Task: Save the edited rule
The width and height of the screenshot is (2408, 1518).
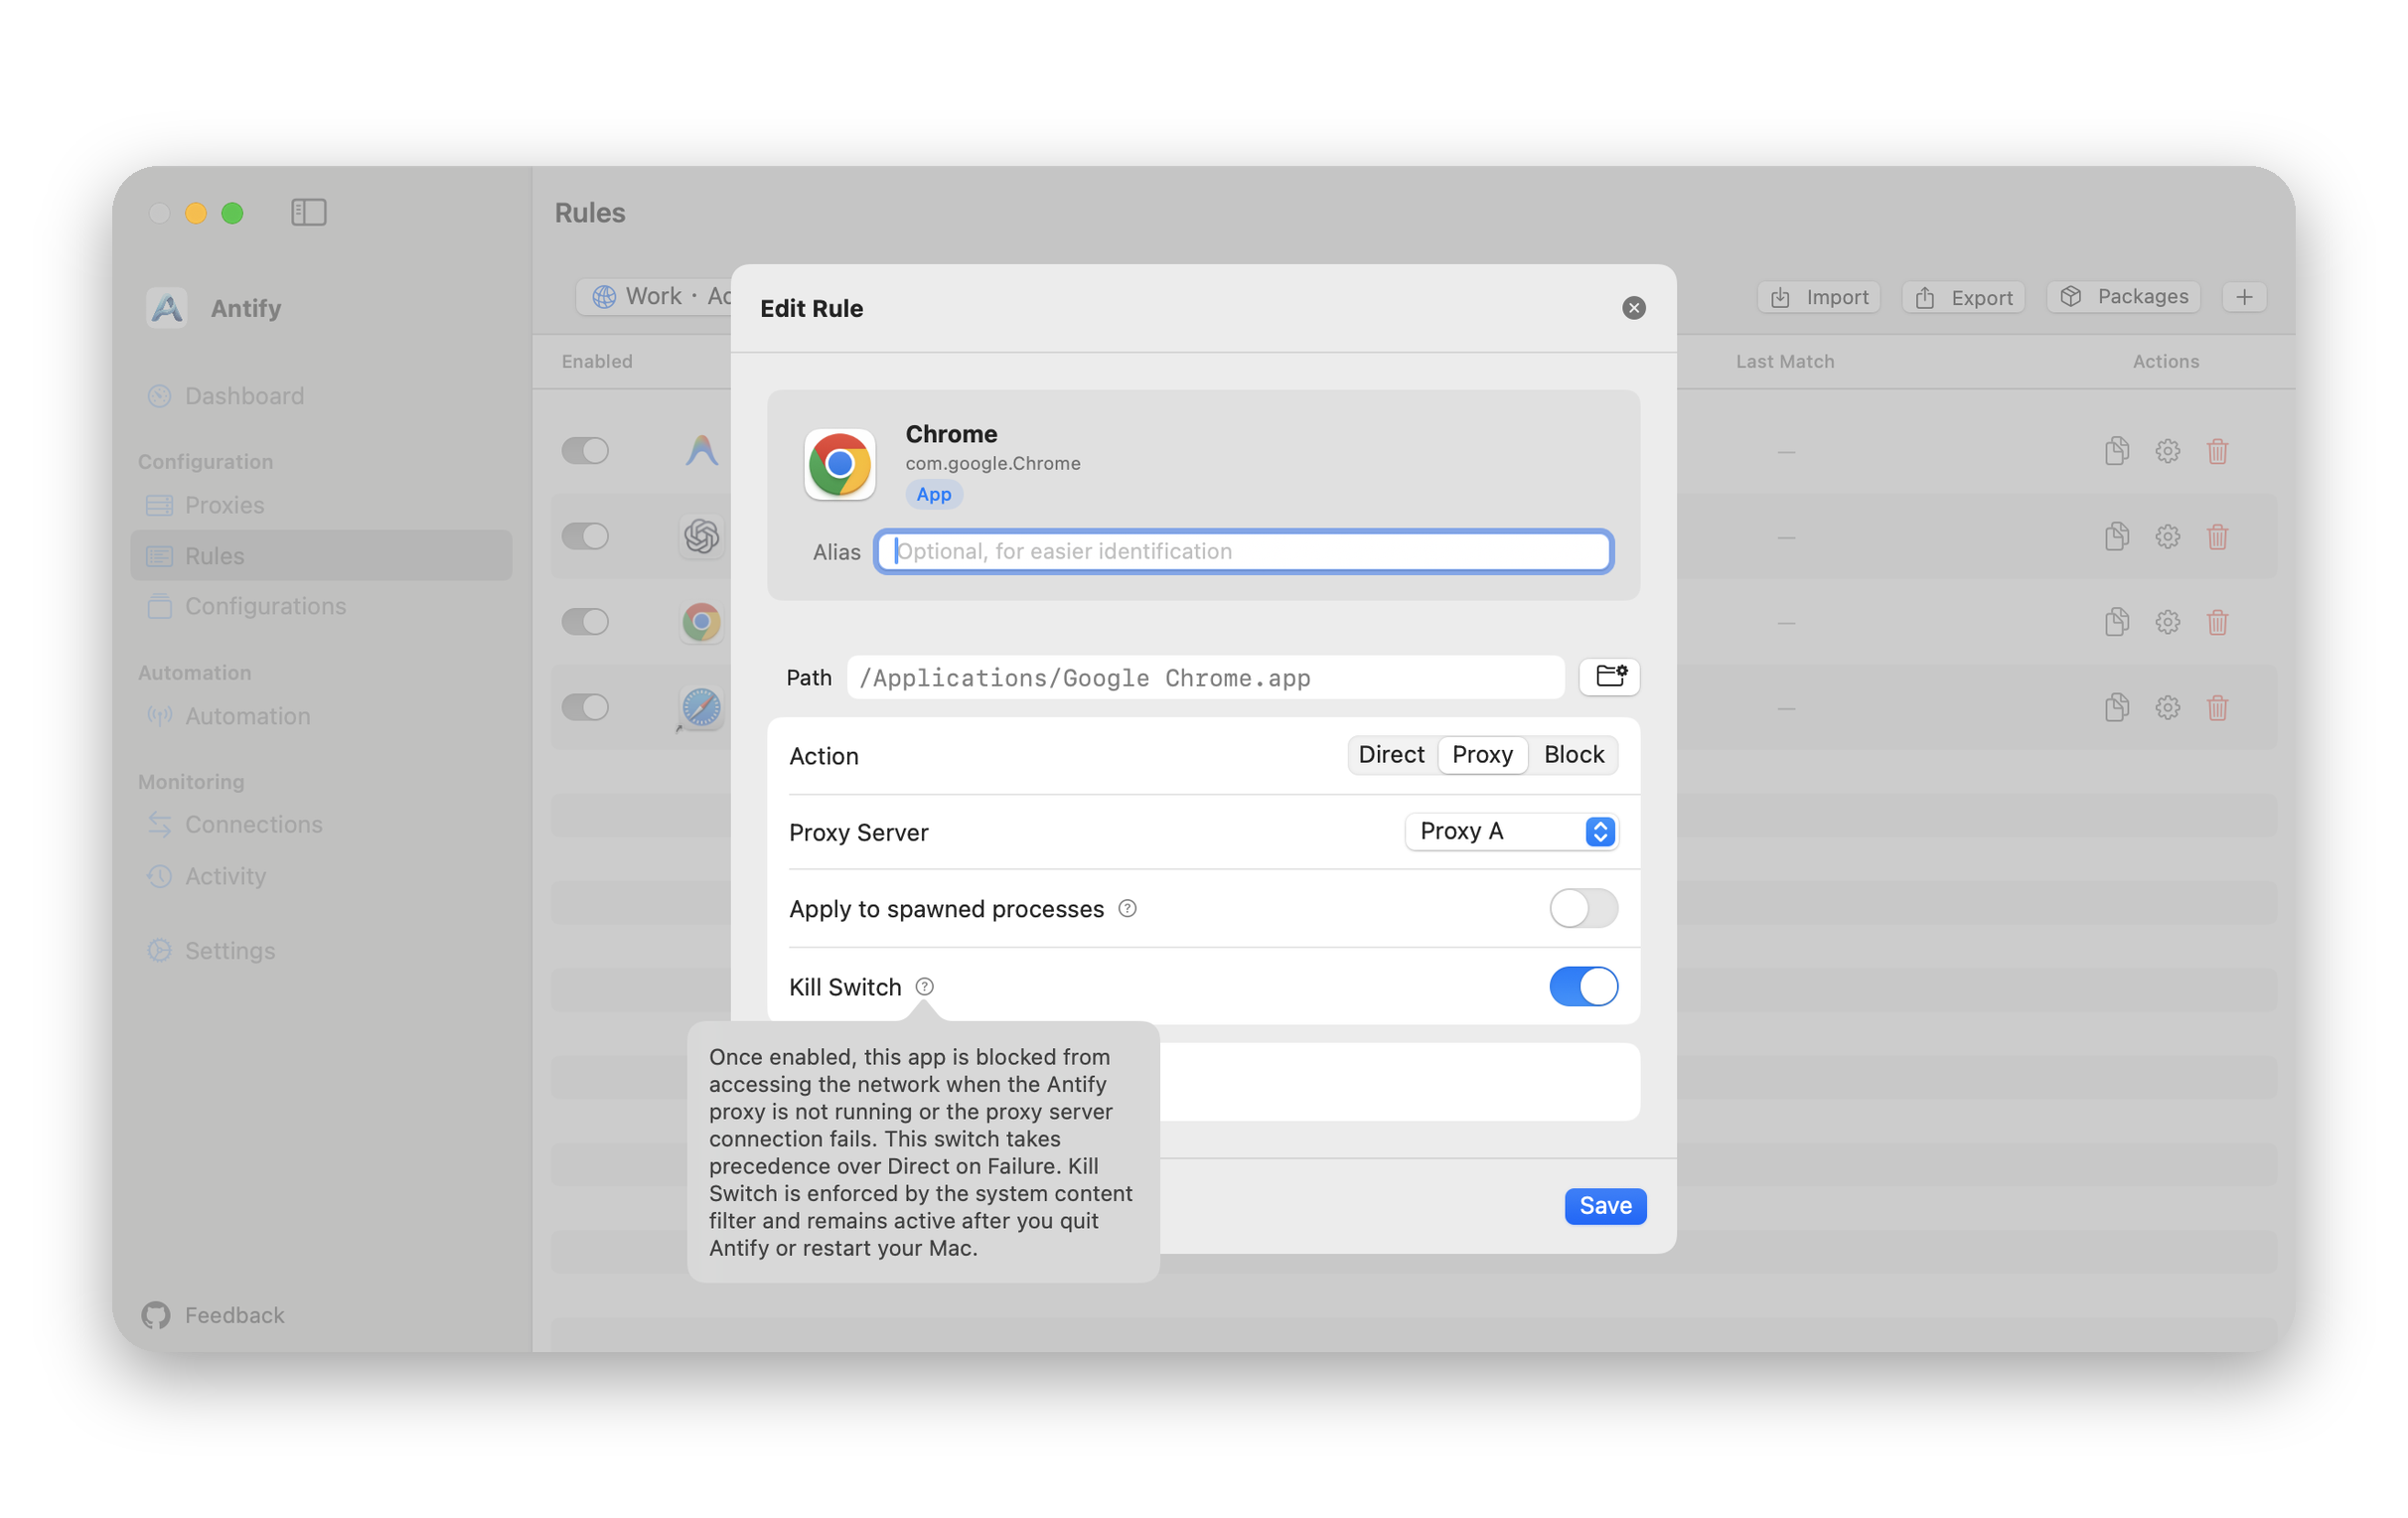Action: click(x=1604, y=1205)
